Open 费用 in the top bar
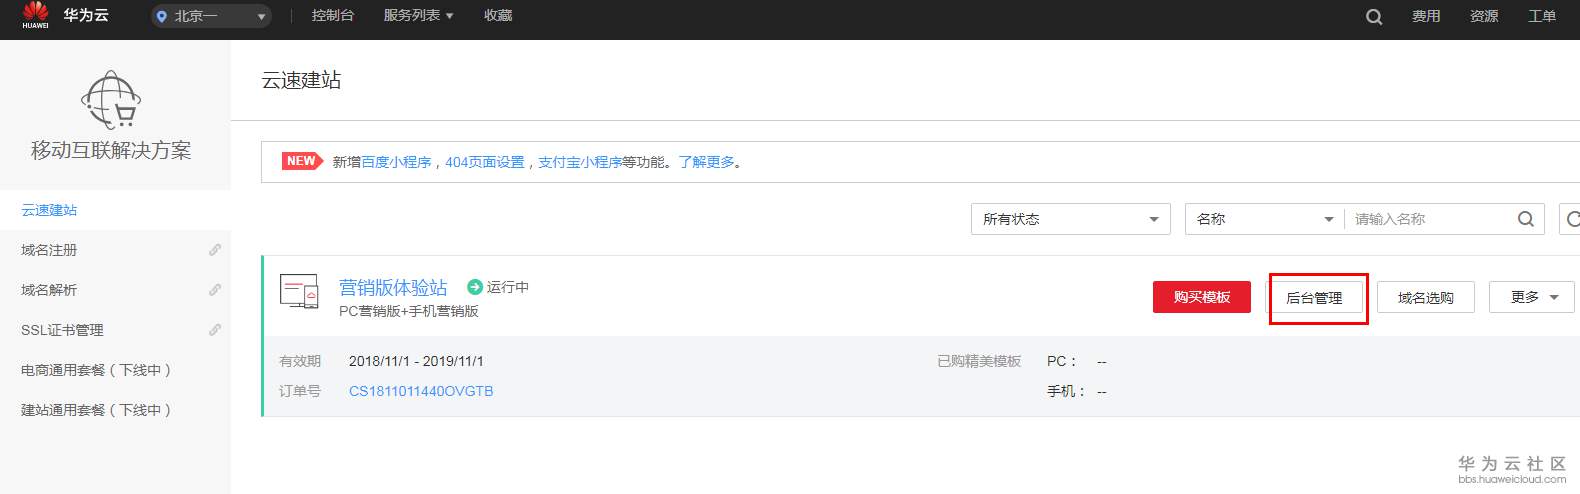 (x=1426, y=16)
